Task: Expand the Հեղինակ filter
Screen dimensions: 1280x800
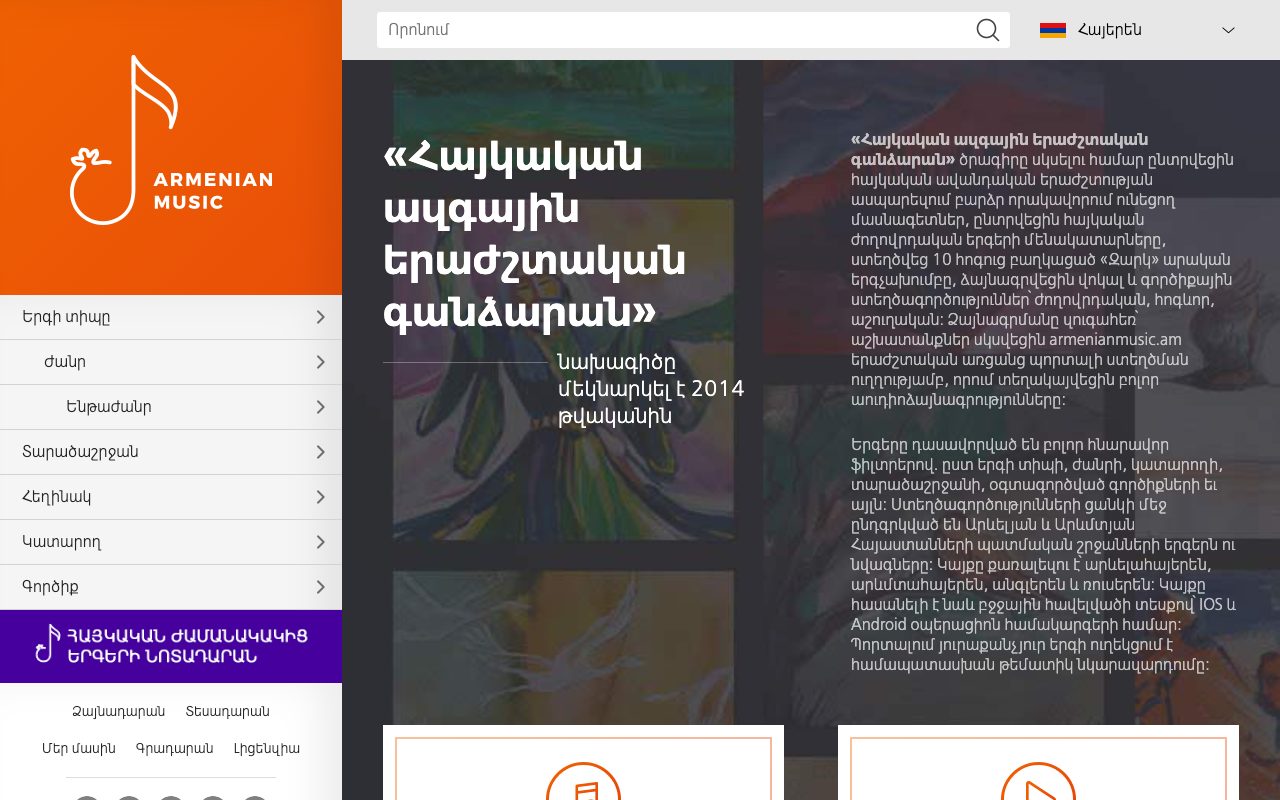Action: tap(171, 497)
